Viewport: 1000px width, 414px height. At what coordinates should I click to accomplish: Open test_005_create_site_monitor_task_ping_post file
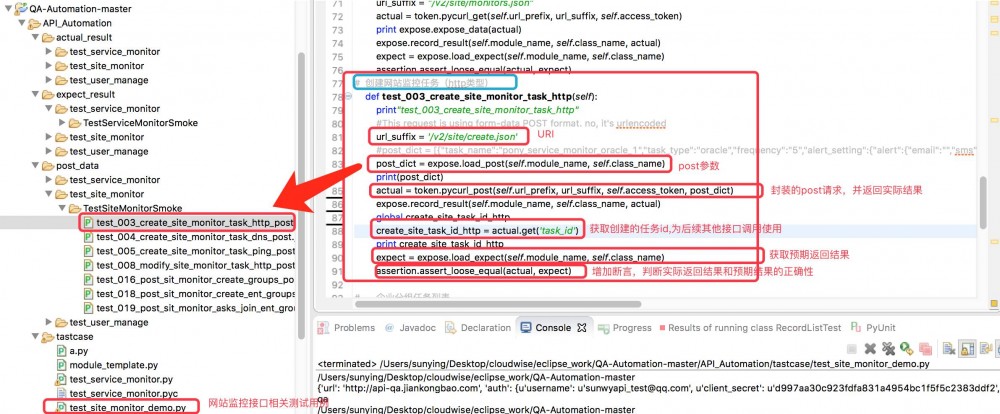click(x=195, y=251)
